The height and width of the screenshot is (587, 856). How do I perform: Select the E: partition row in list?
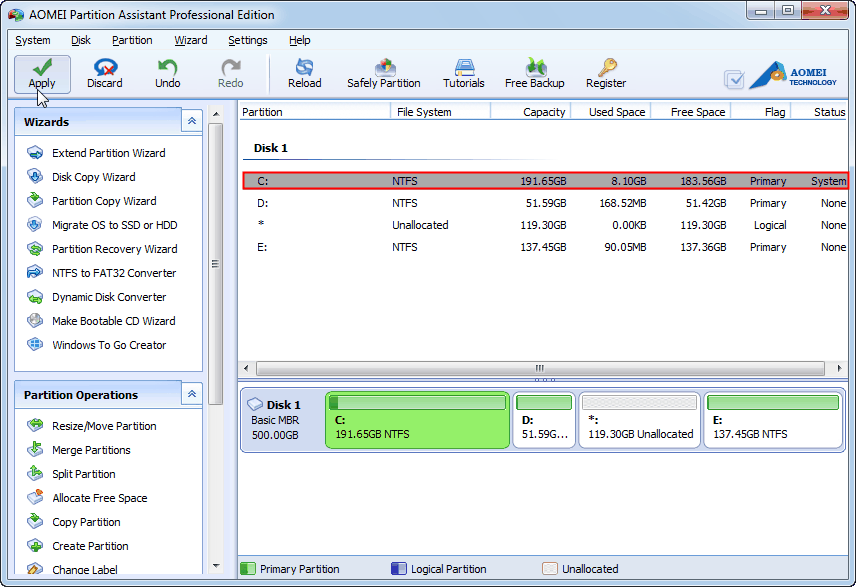[x=546, y=247]
